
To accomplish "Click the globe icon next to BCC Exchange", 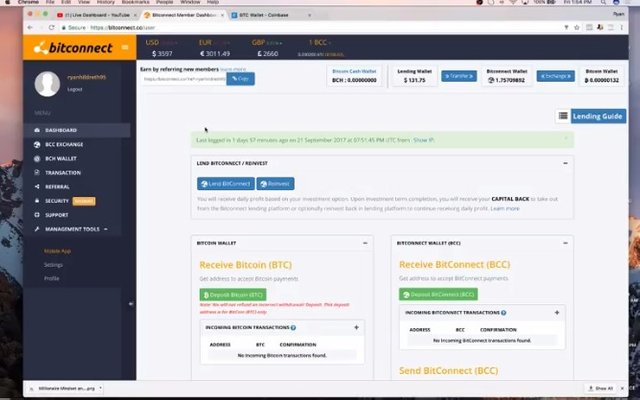I will (x=37, y=144).
